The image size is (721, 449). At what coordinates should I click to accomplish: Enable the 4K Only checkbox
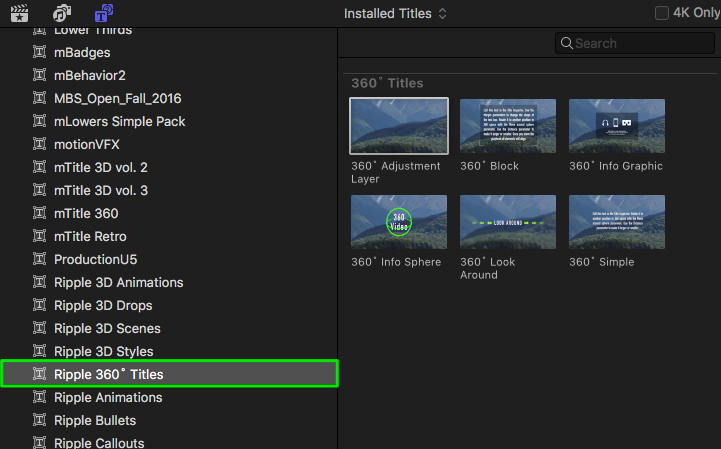coord(662,13)
